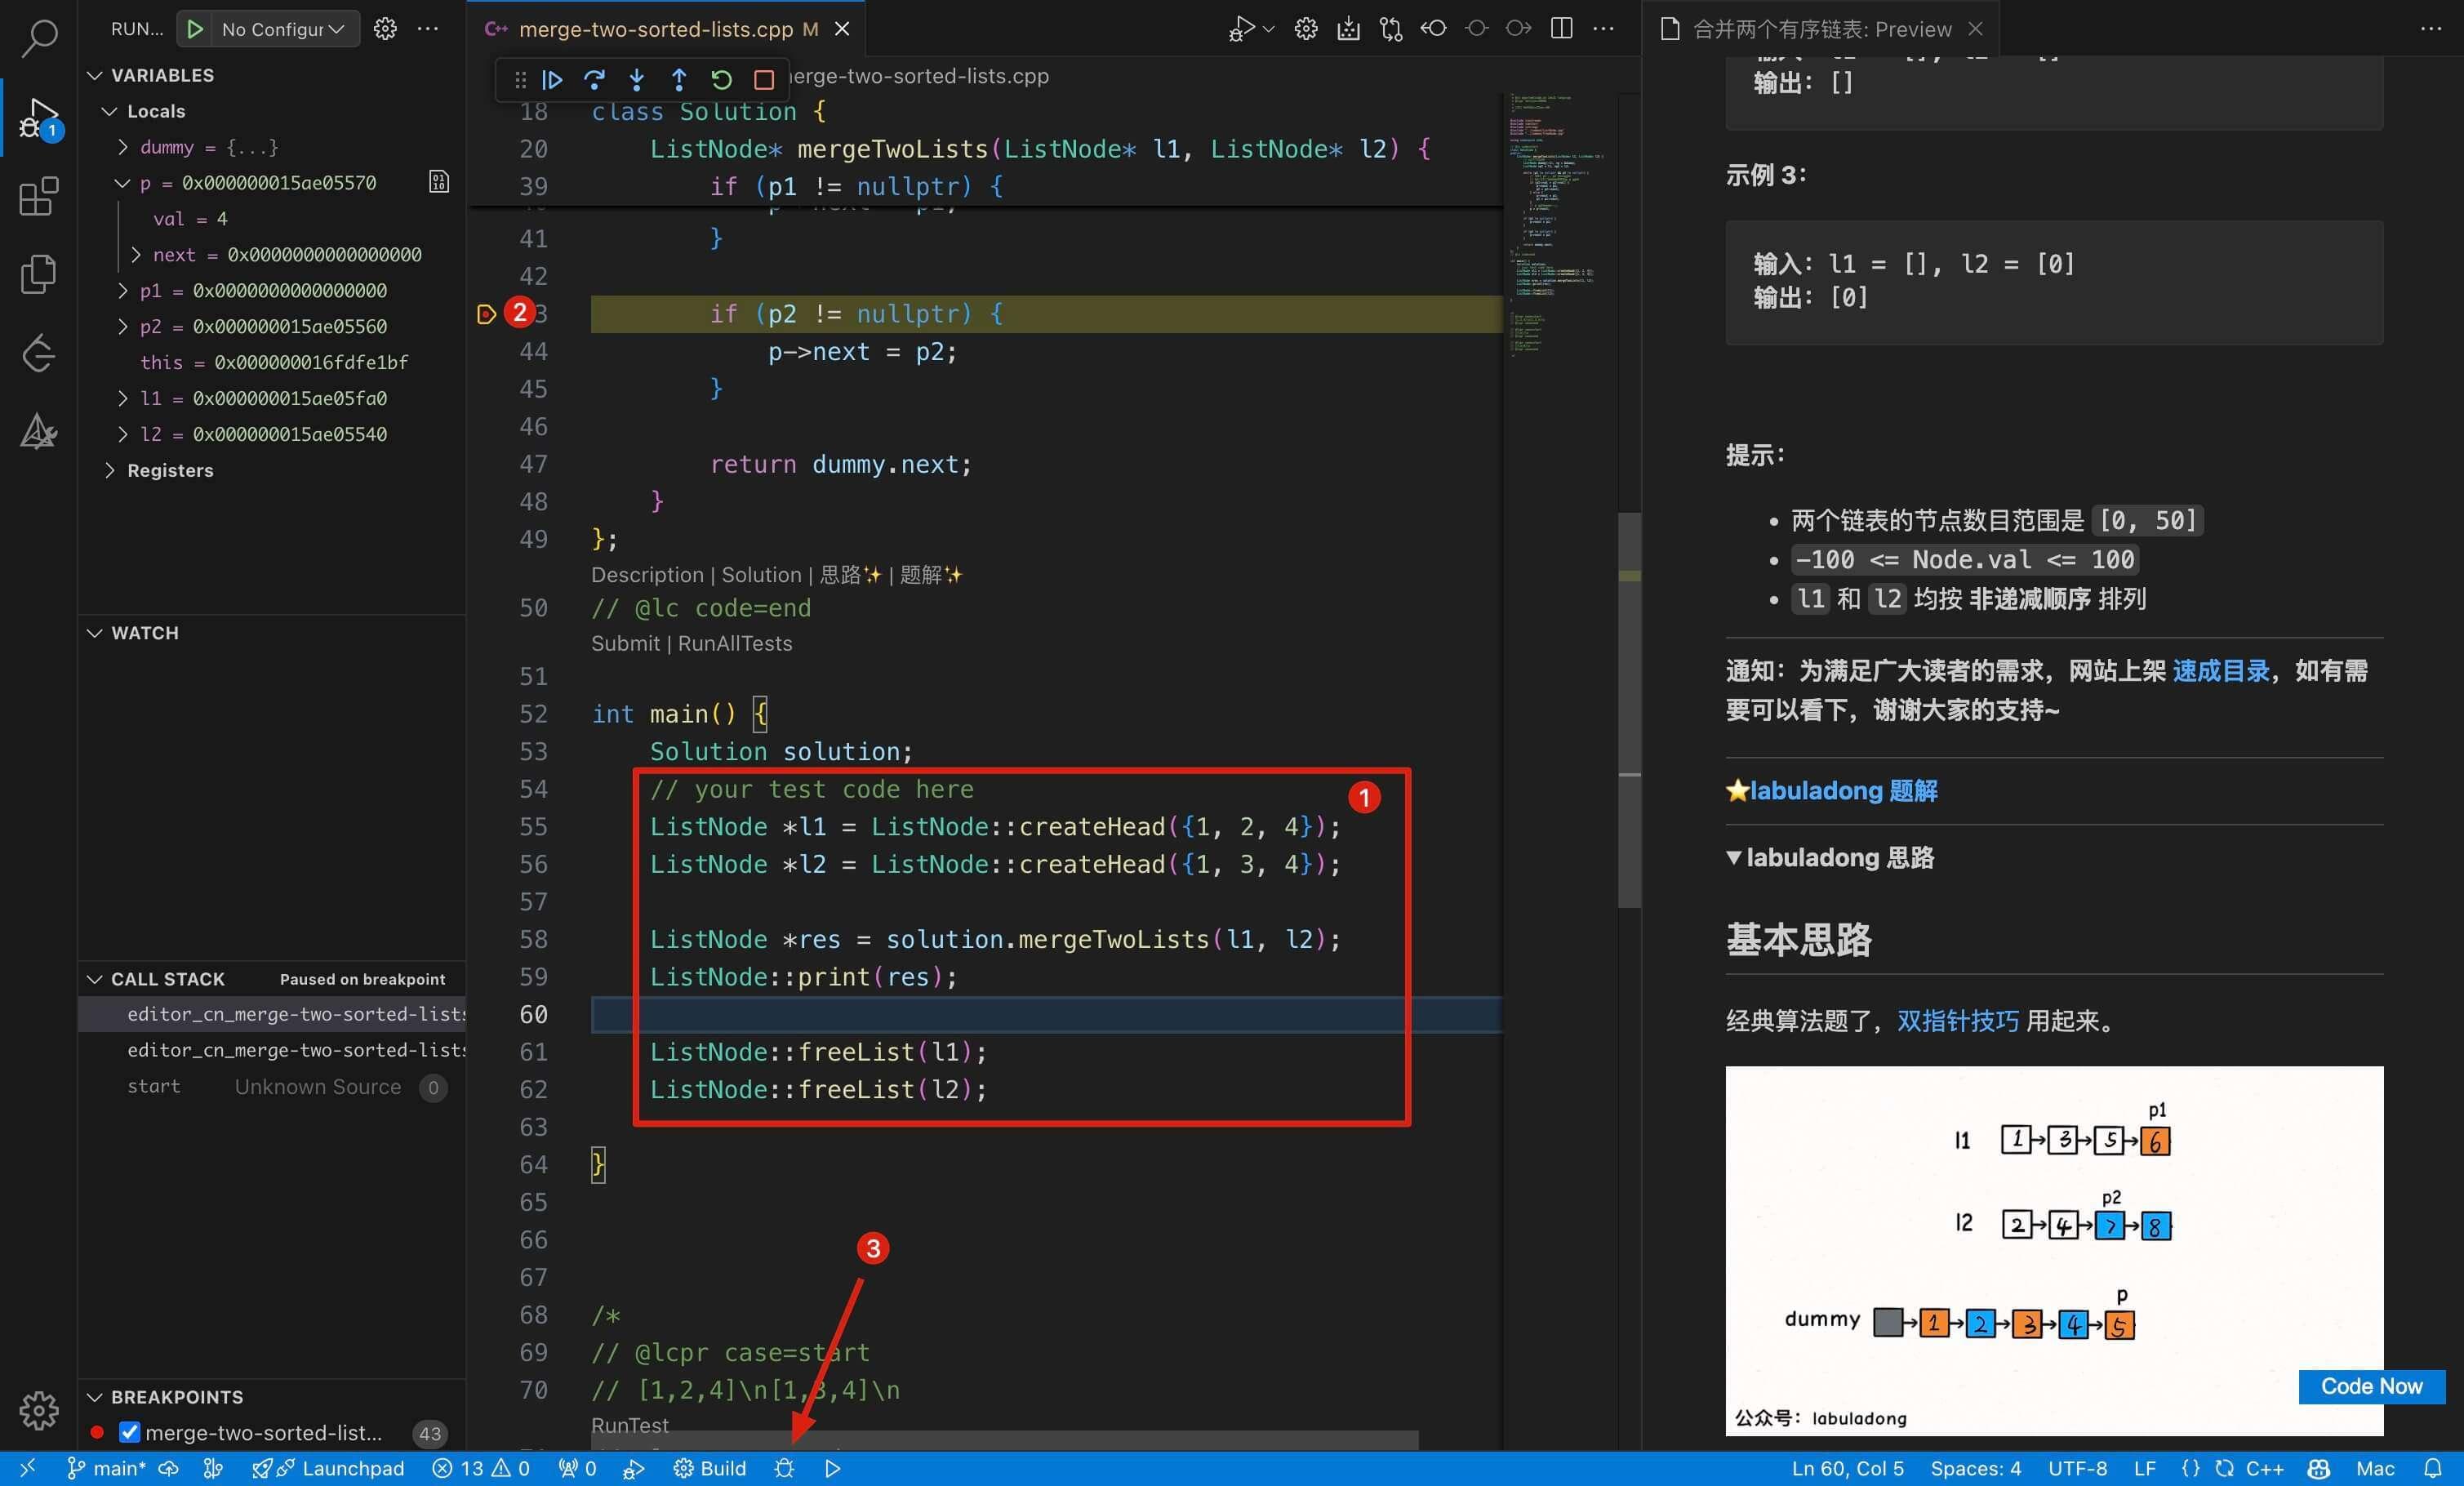
Task: Click Step Into in the debug toolbar
Action: pyautogui.click(x=637, y=80)
